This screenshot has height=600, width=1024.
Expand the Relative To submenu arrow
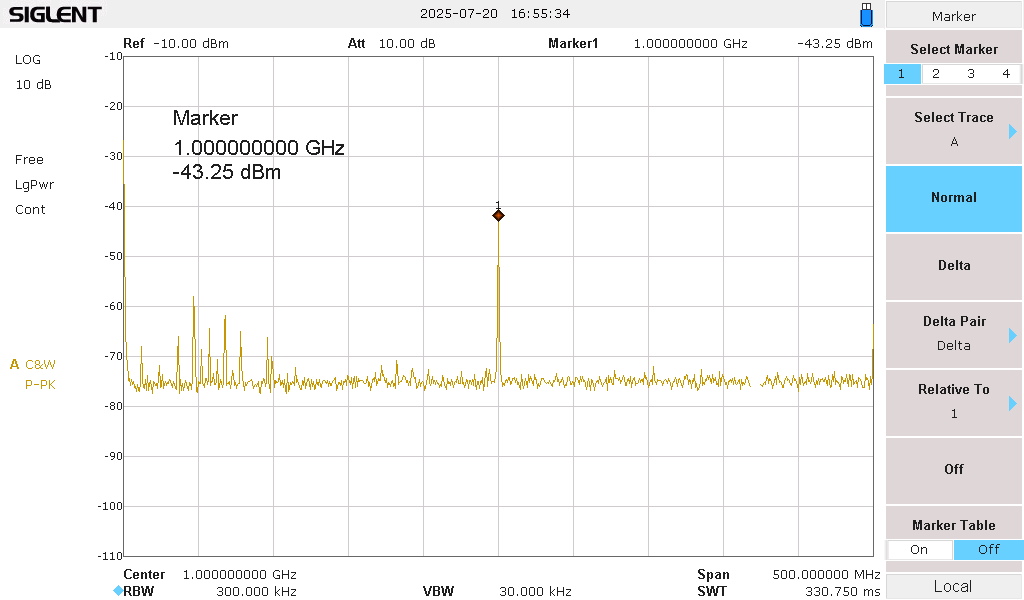pos(1013,403)
